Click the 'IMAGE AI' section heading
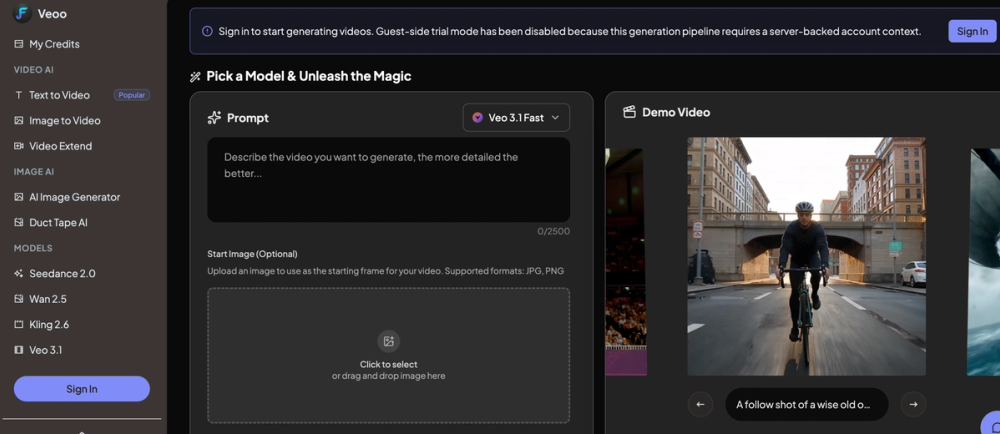Viewport: 1000px width, 434px height. pyautogui.click(x=34, y=171)
